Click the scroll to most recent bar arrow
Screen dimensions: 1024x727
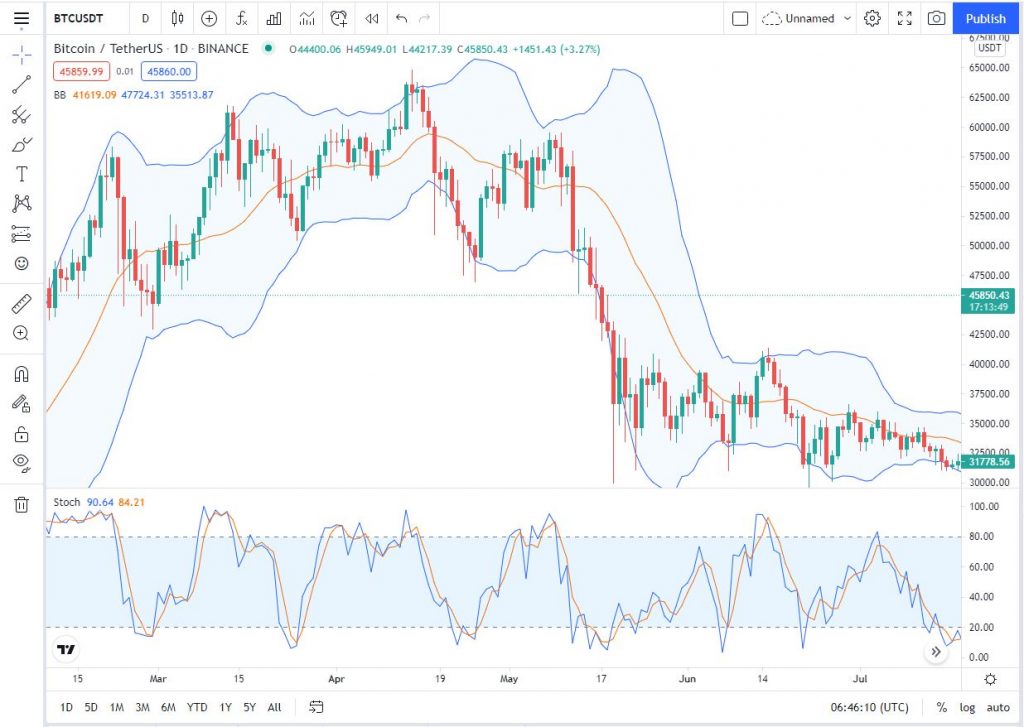936,651
